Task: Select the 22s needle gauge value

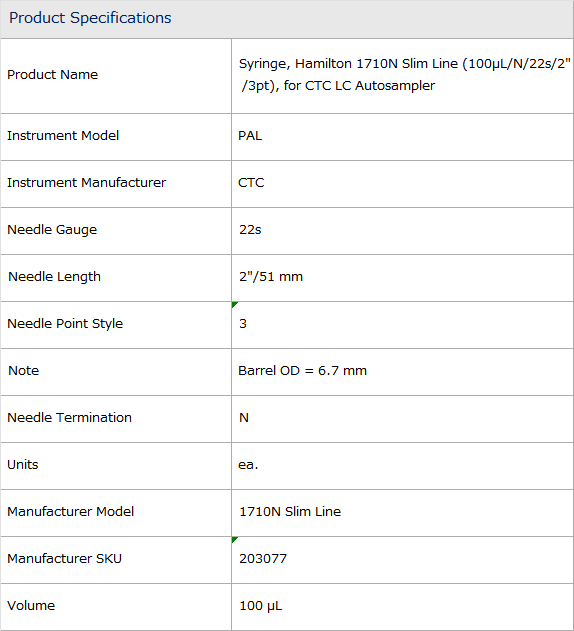Action: click(250, 230)
